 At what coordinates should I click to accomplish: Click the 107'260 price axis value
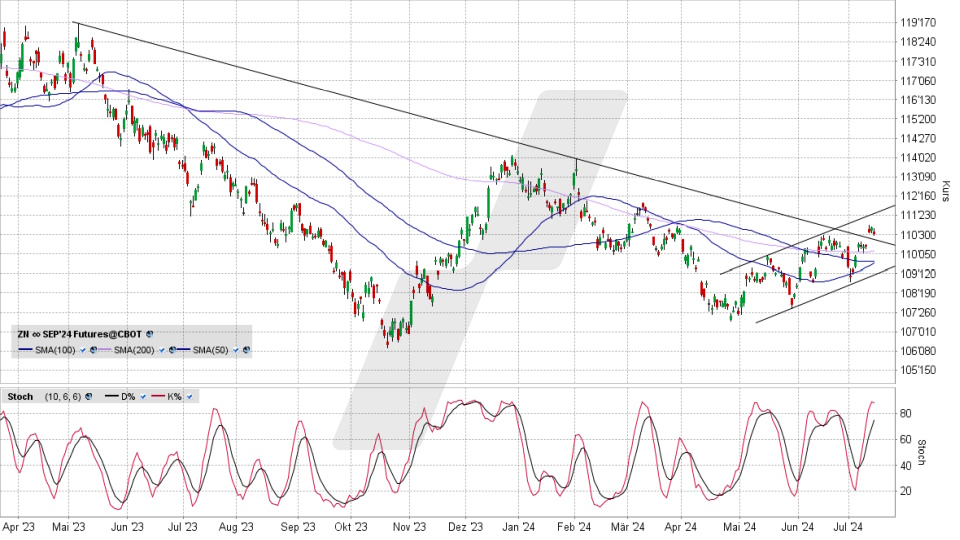click(918, 313)
